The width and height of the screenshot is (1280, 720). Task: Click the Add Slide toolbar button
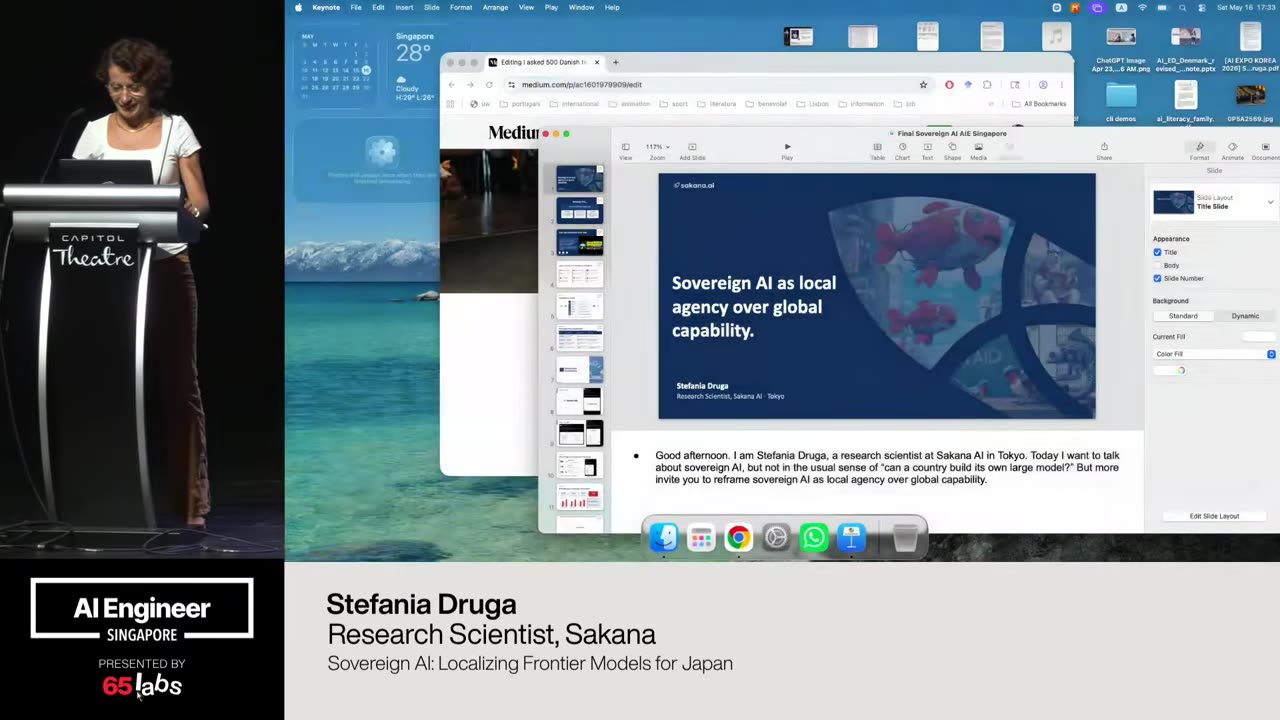pos(692,150)
